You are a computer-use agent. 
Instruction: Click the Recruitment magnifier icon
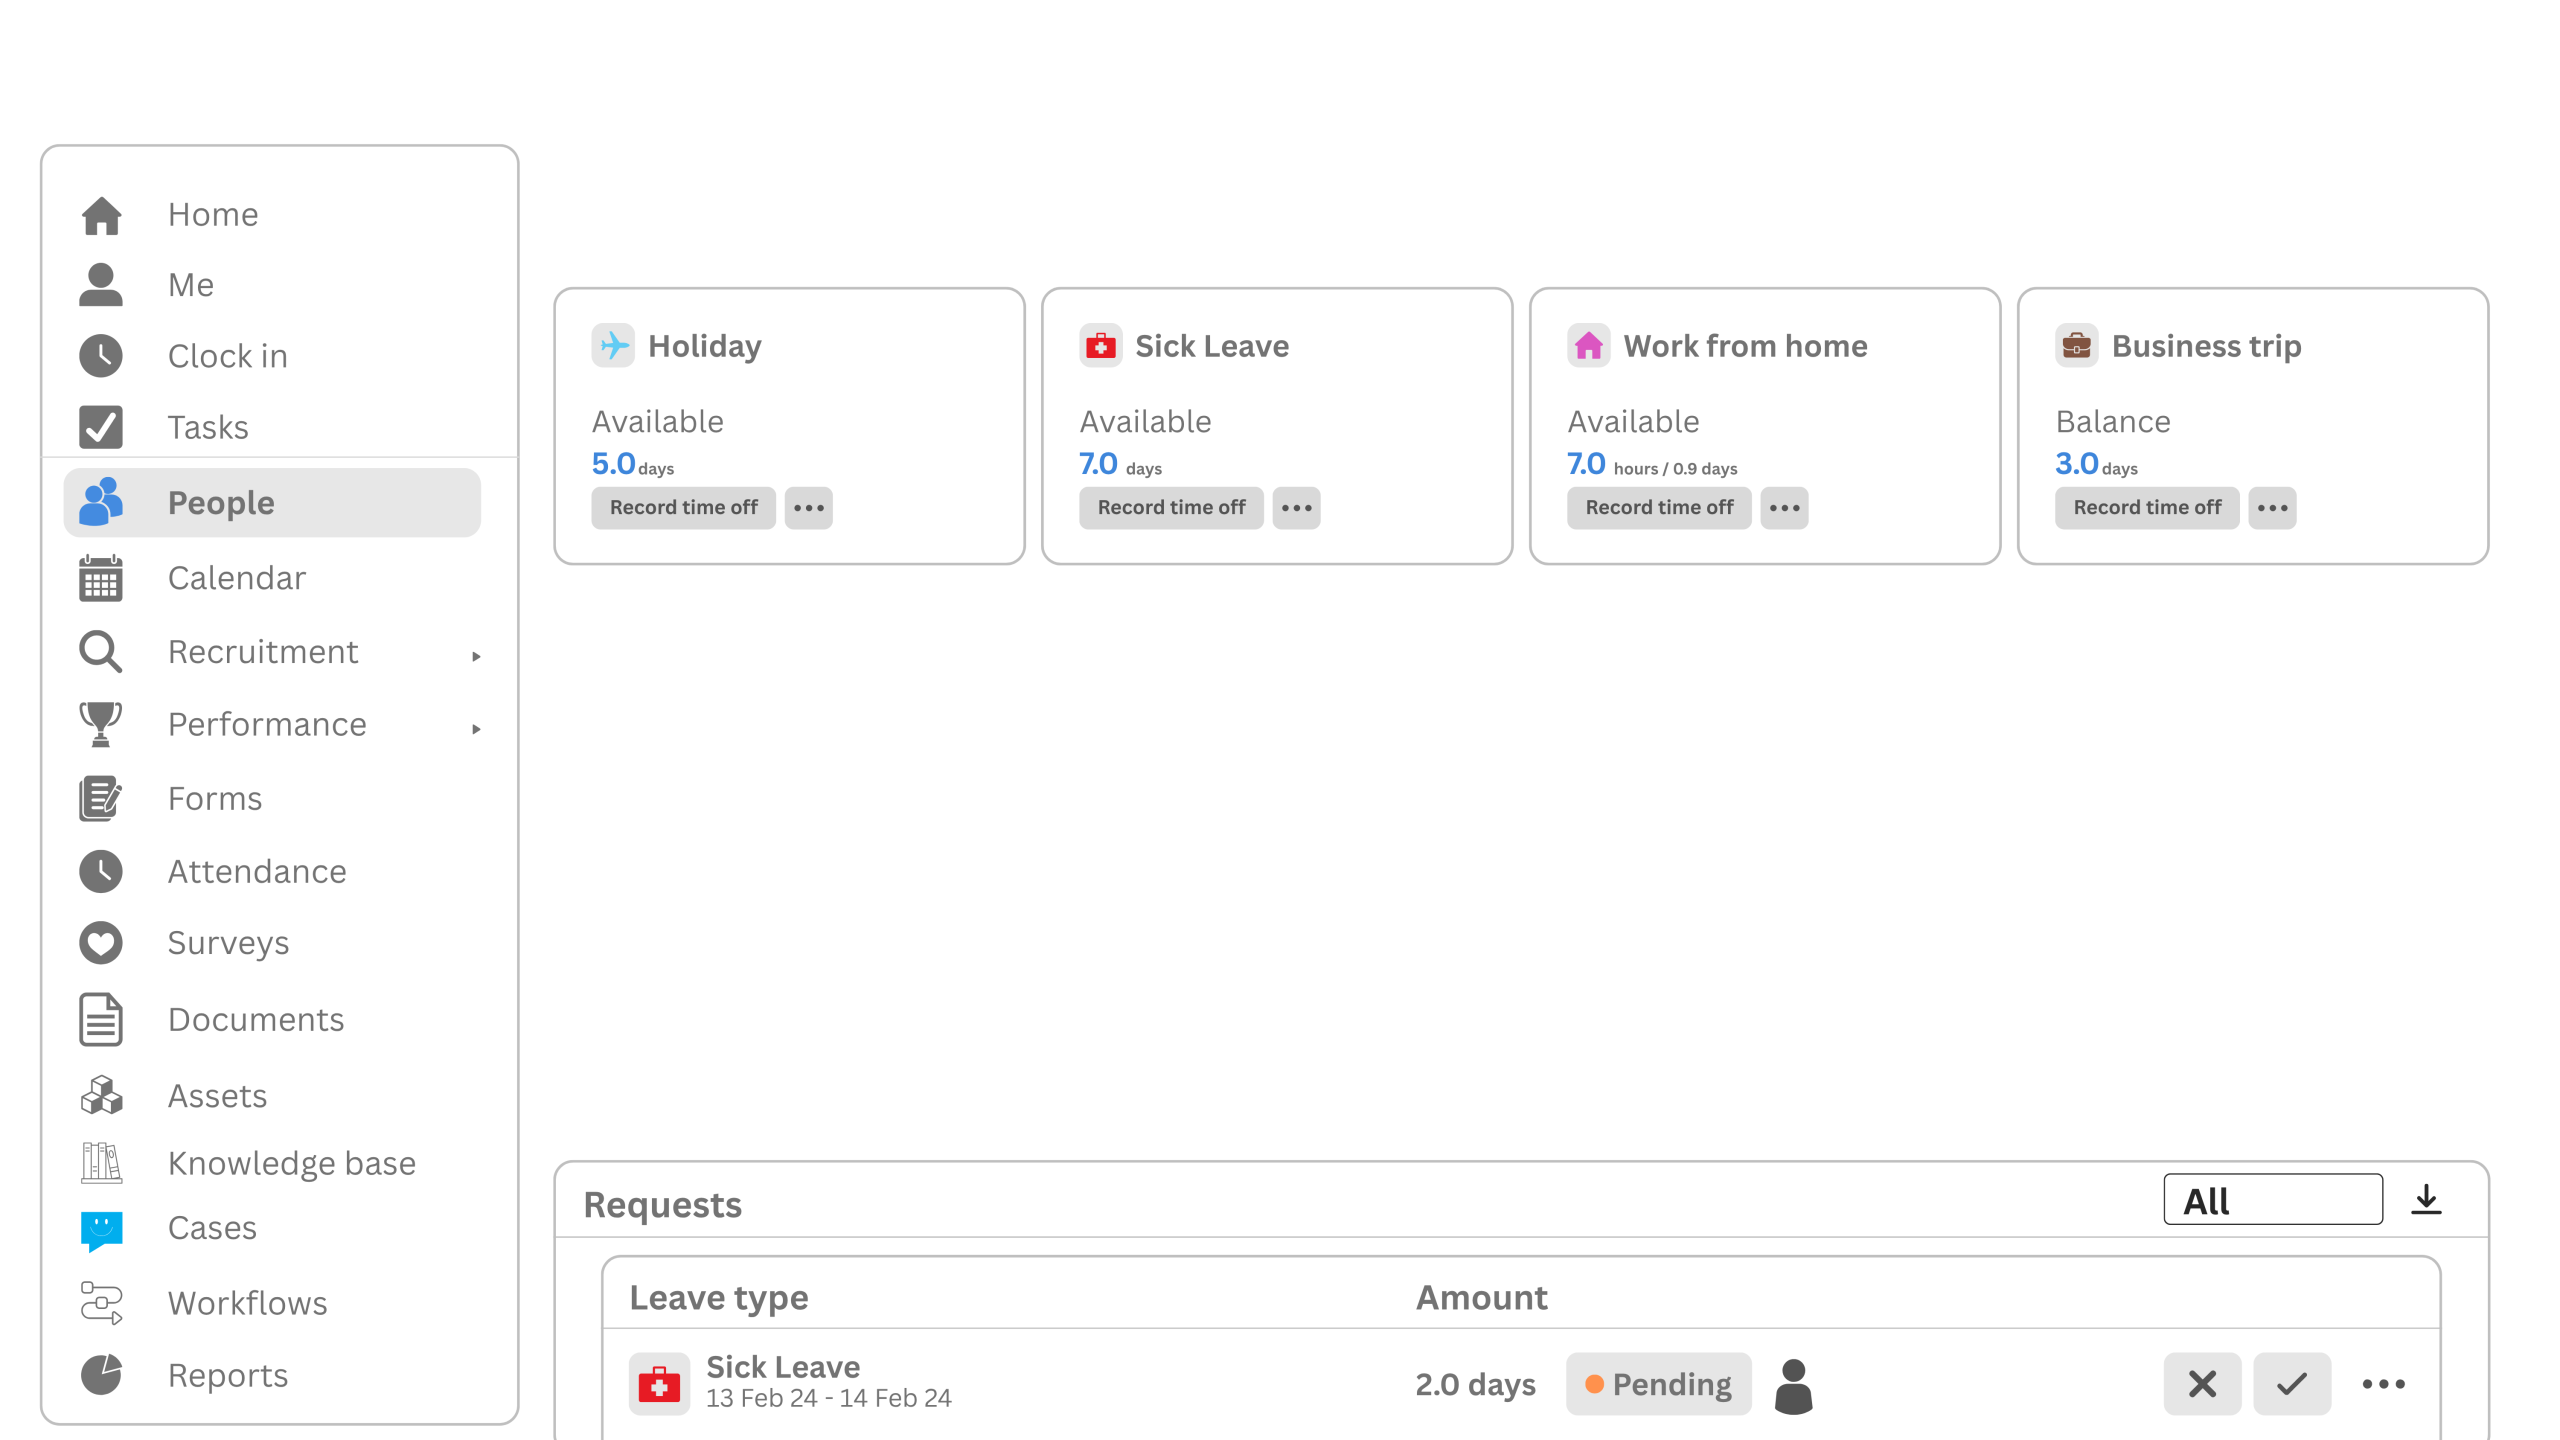click(x=101, y=652)
